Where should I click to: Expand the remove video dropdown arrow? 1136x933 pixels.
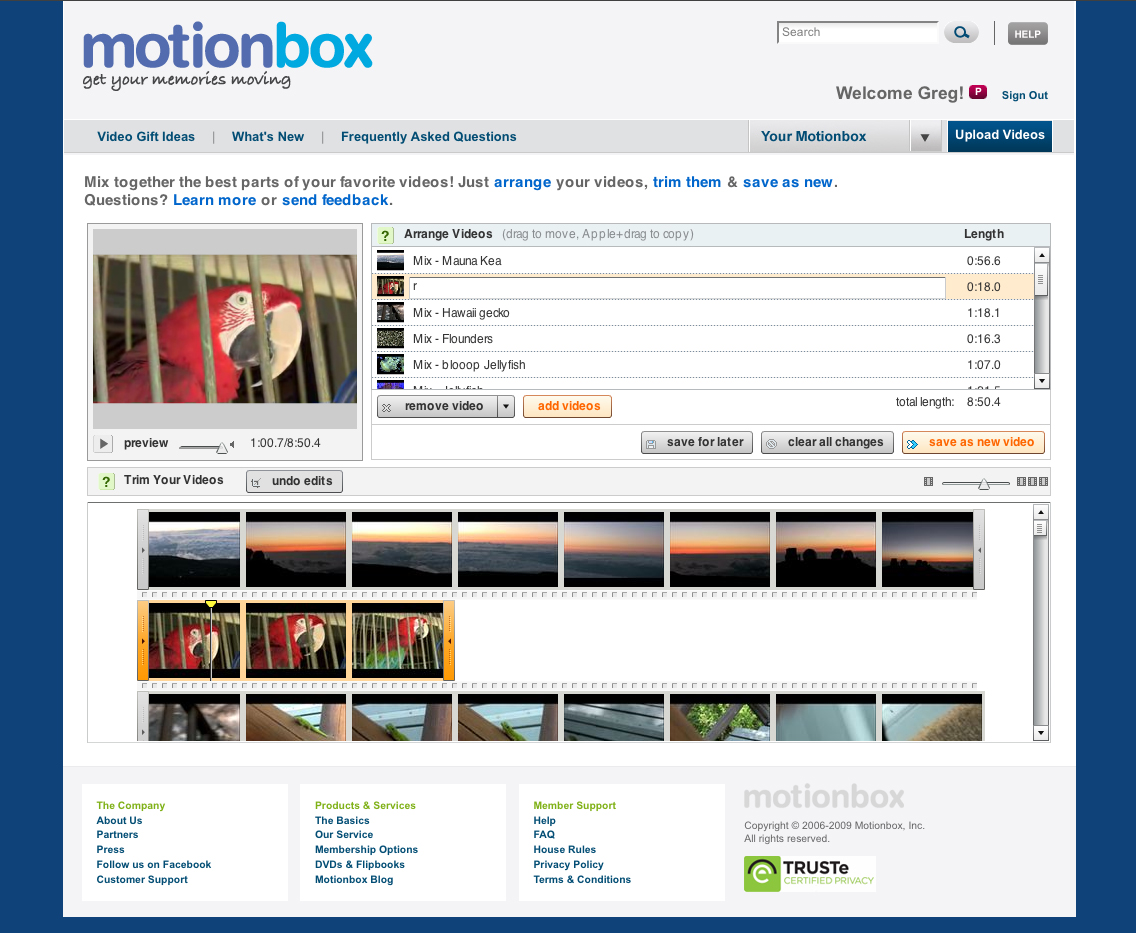[506, 406]
